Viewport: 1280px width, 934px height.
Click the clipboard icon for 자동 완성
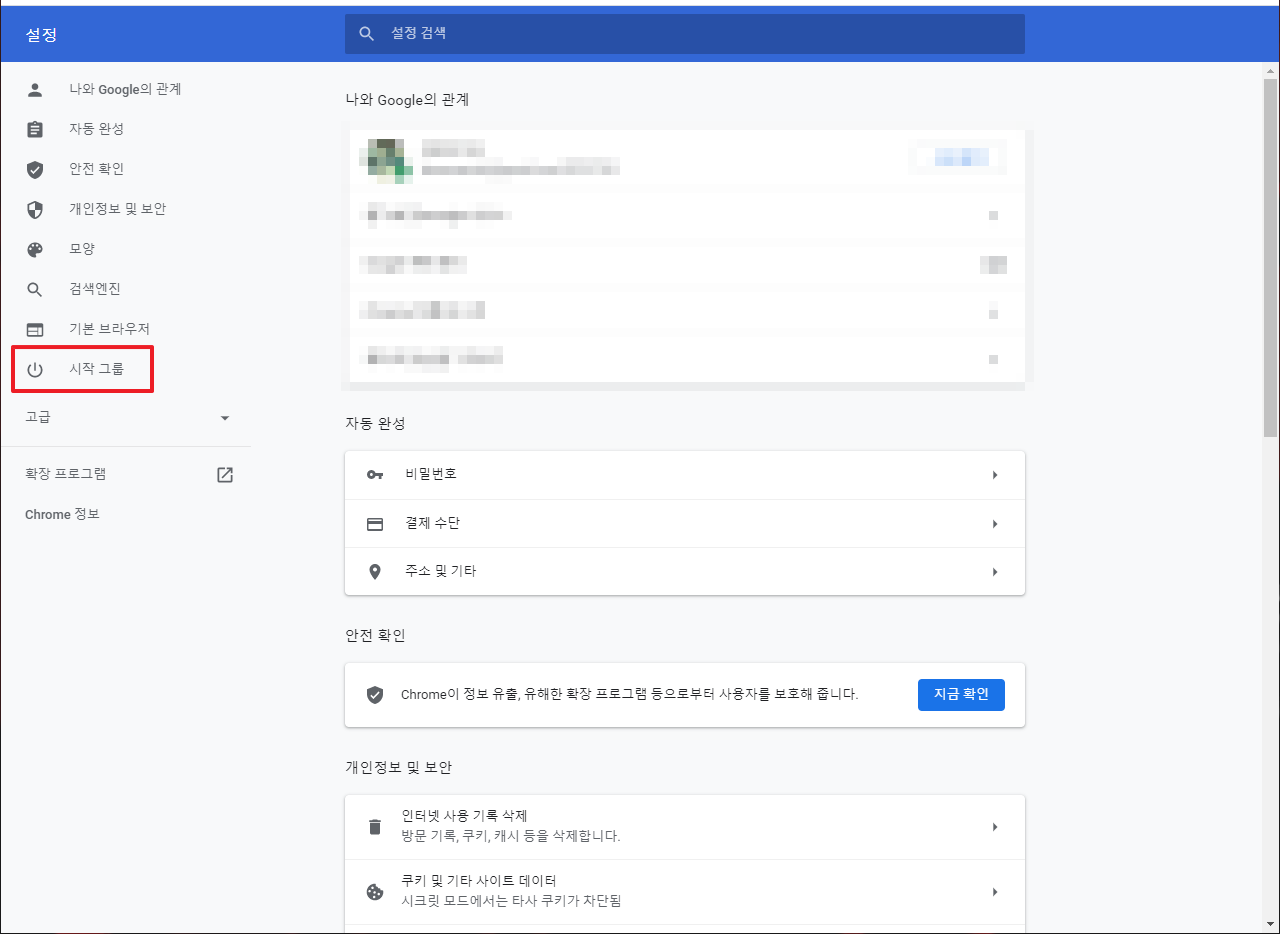click(35, 129)
